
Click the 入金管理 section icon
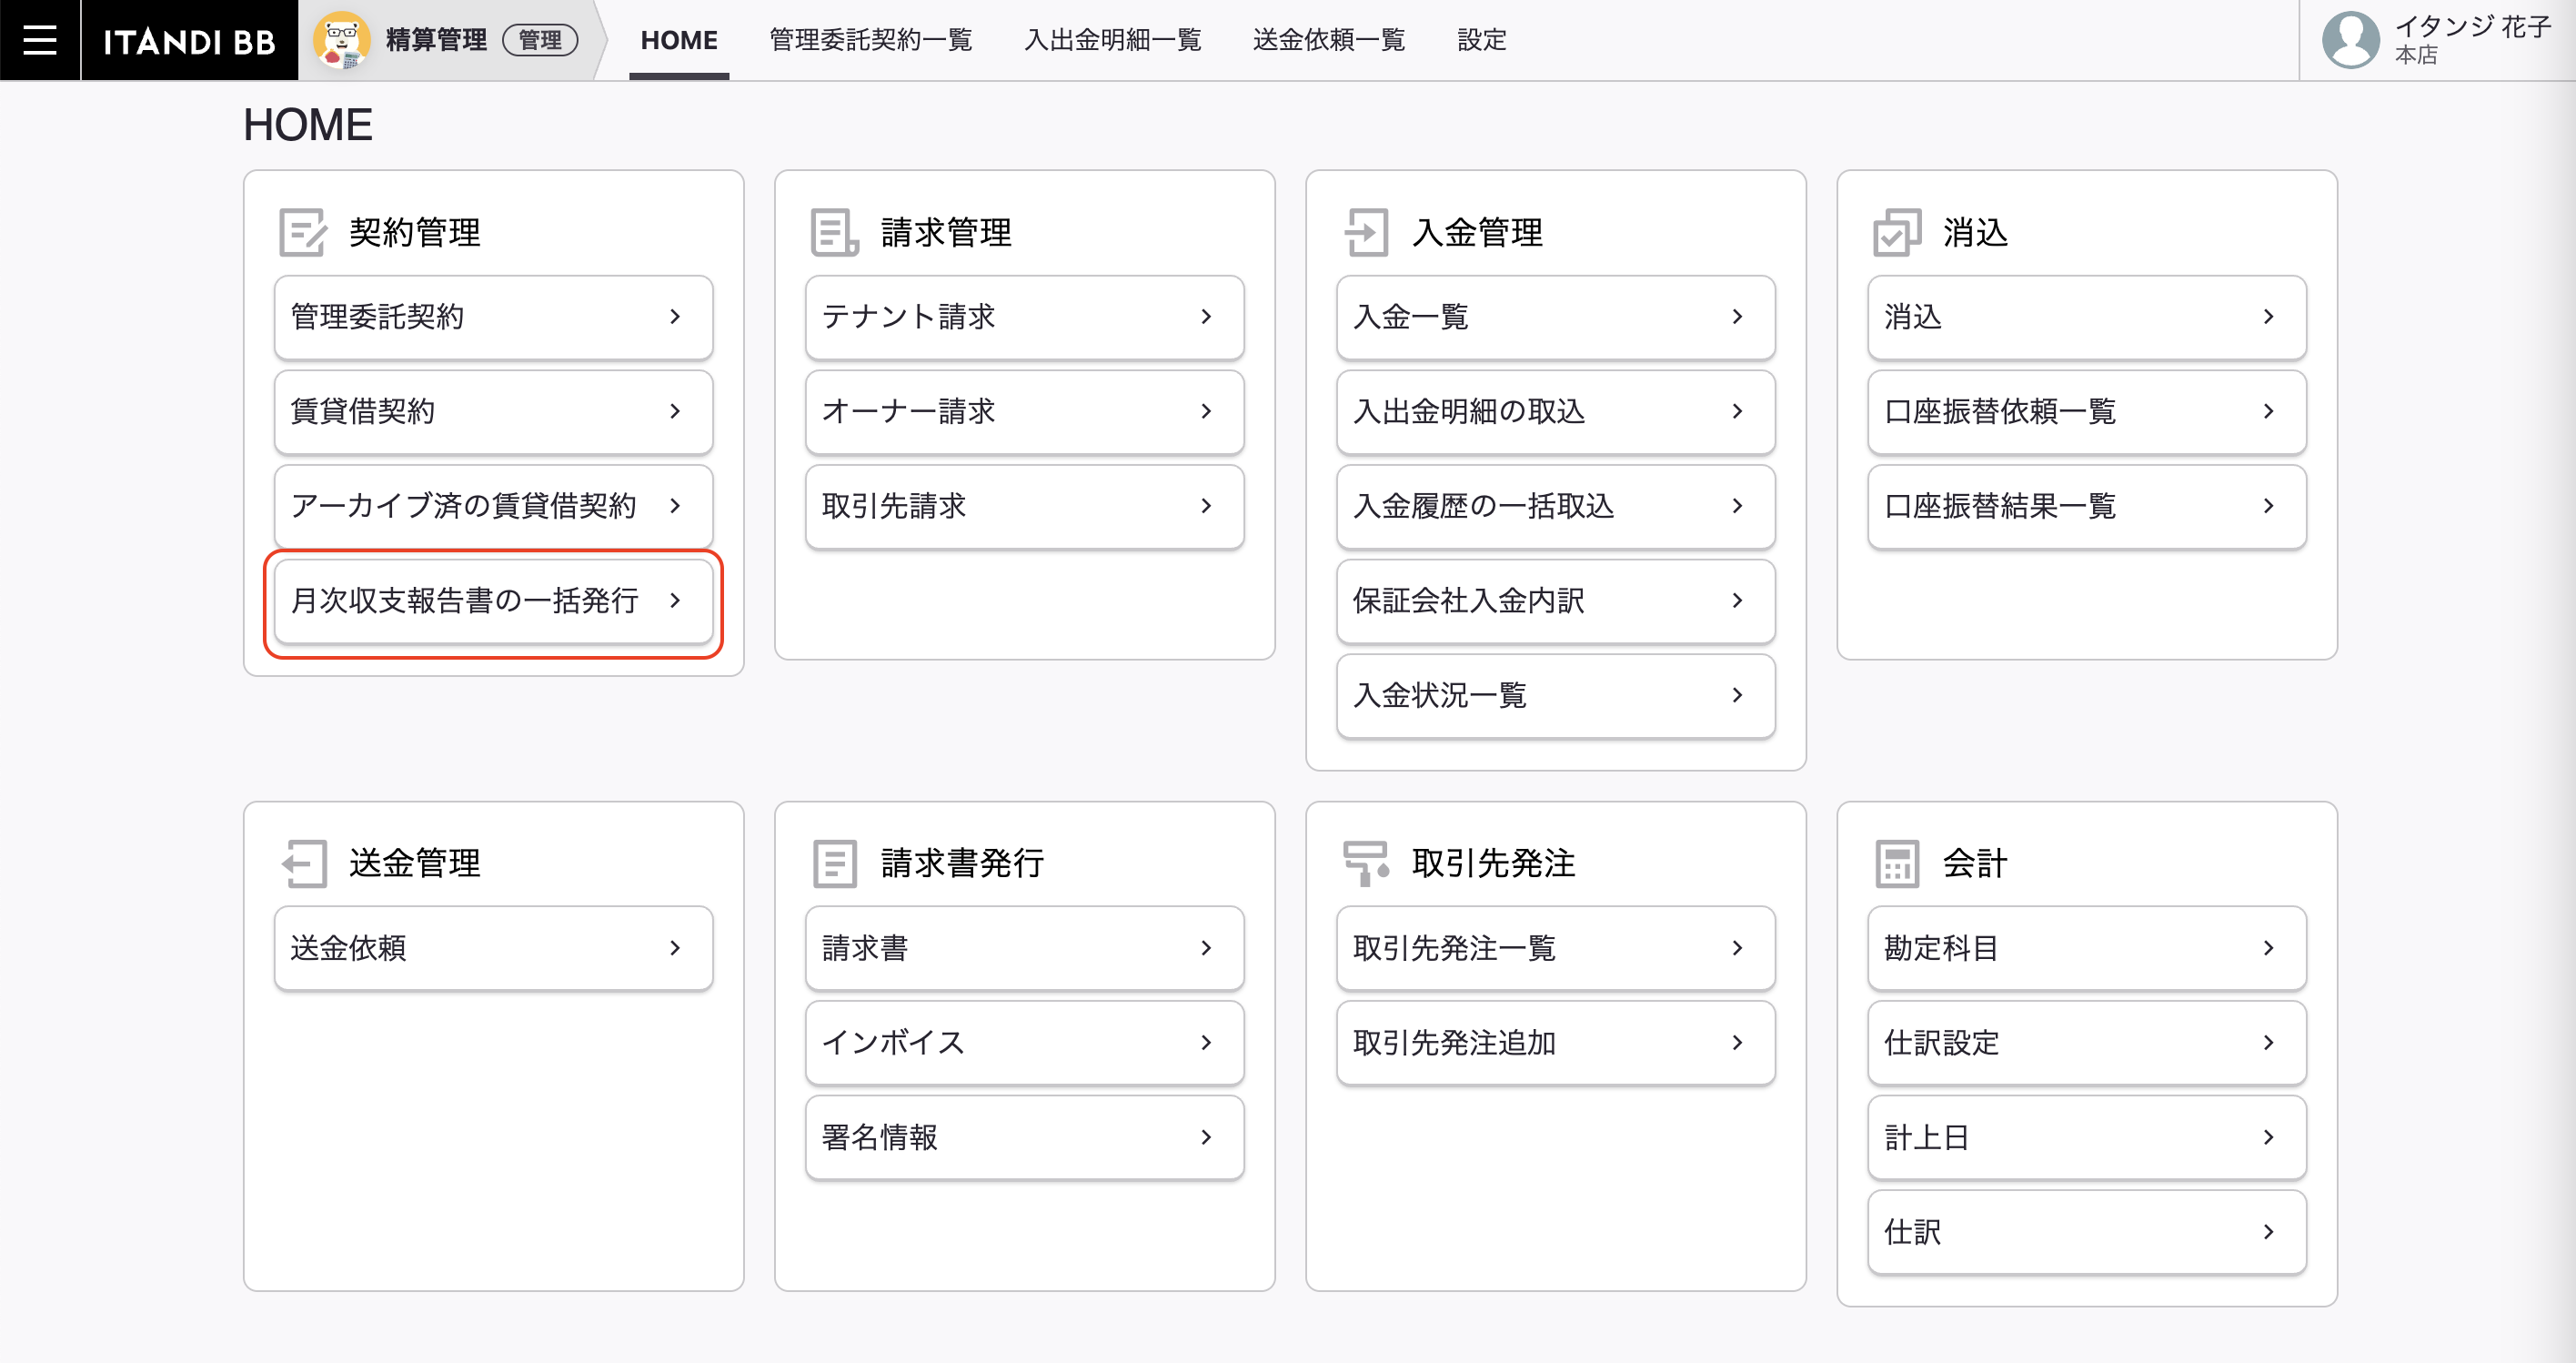point(1366,232)
